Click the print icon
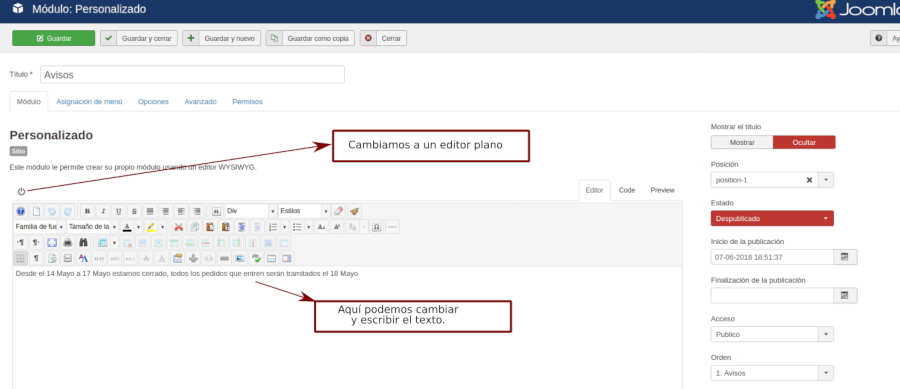The width and height of the screenshot is (900, 389). [68, 243]
